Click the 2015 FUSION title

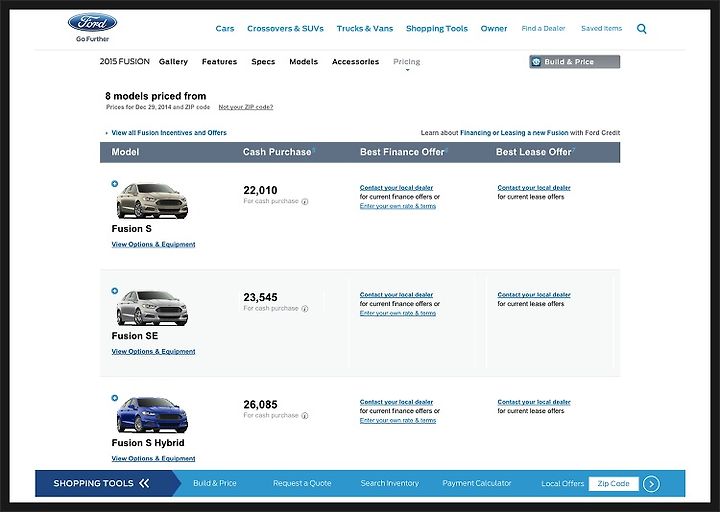click(124, 62)
